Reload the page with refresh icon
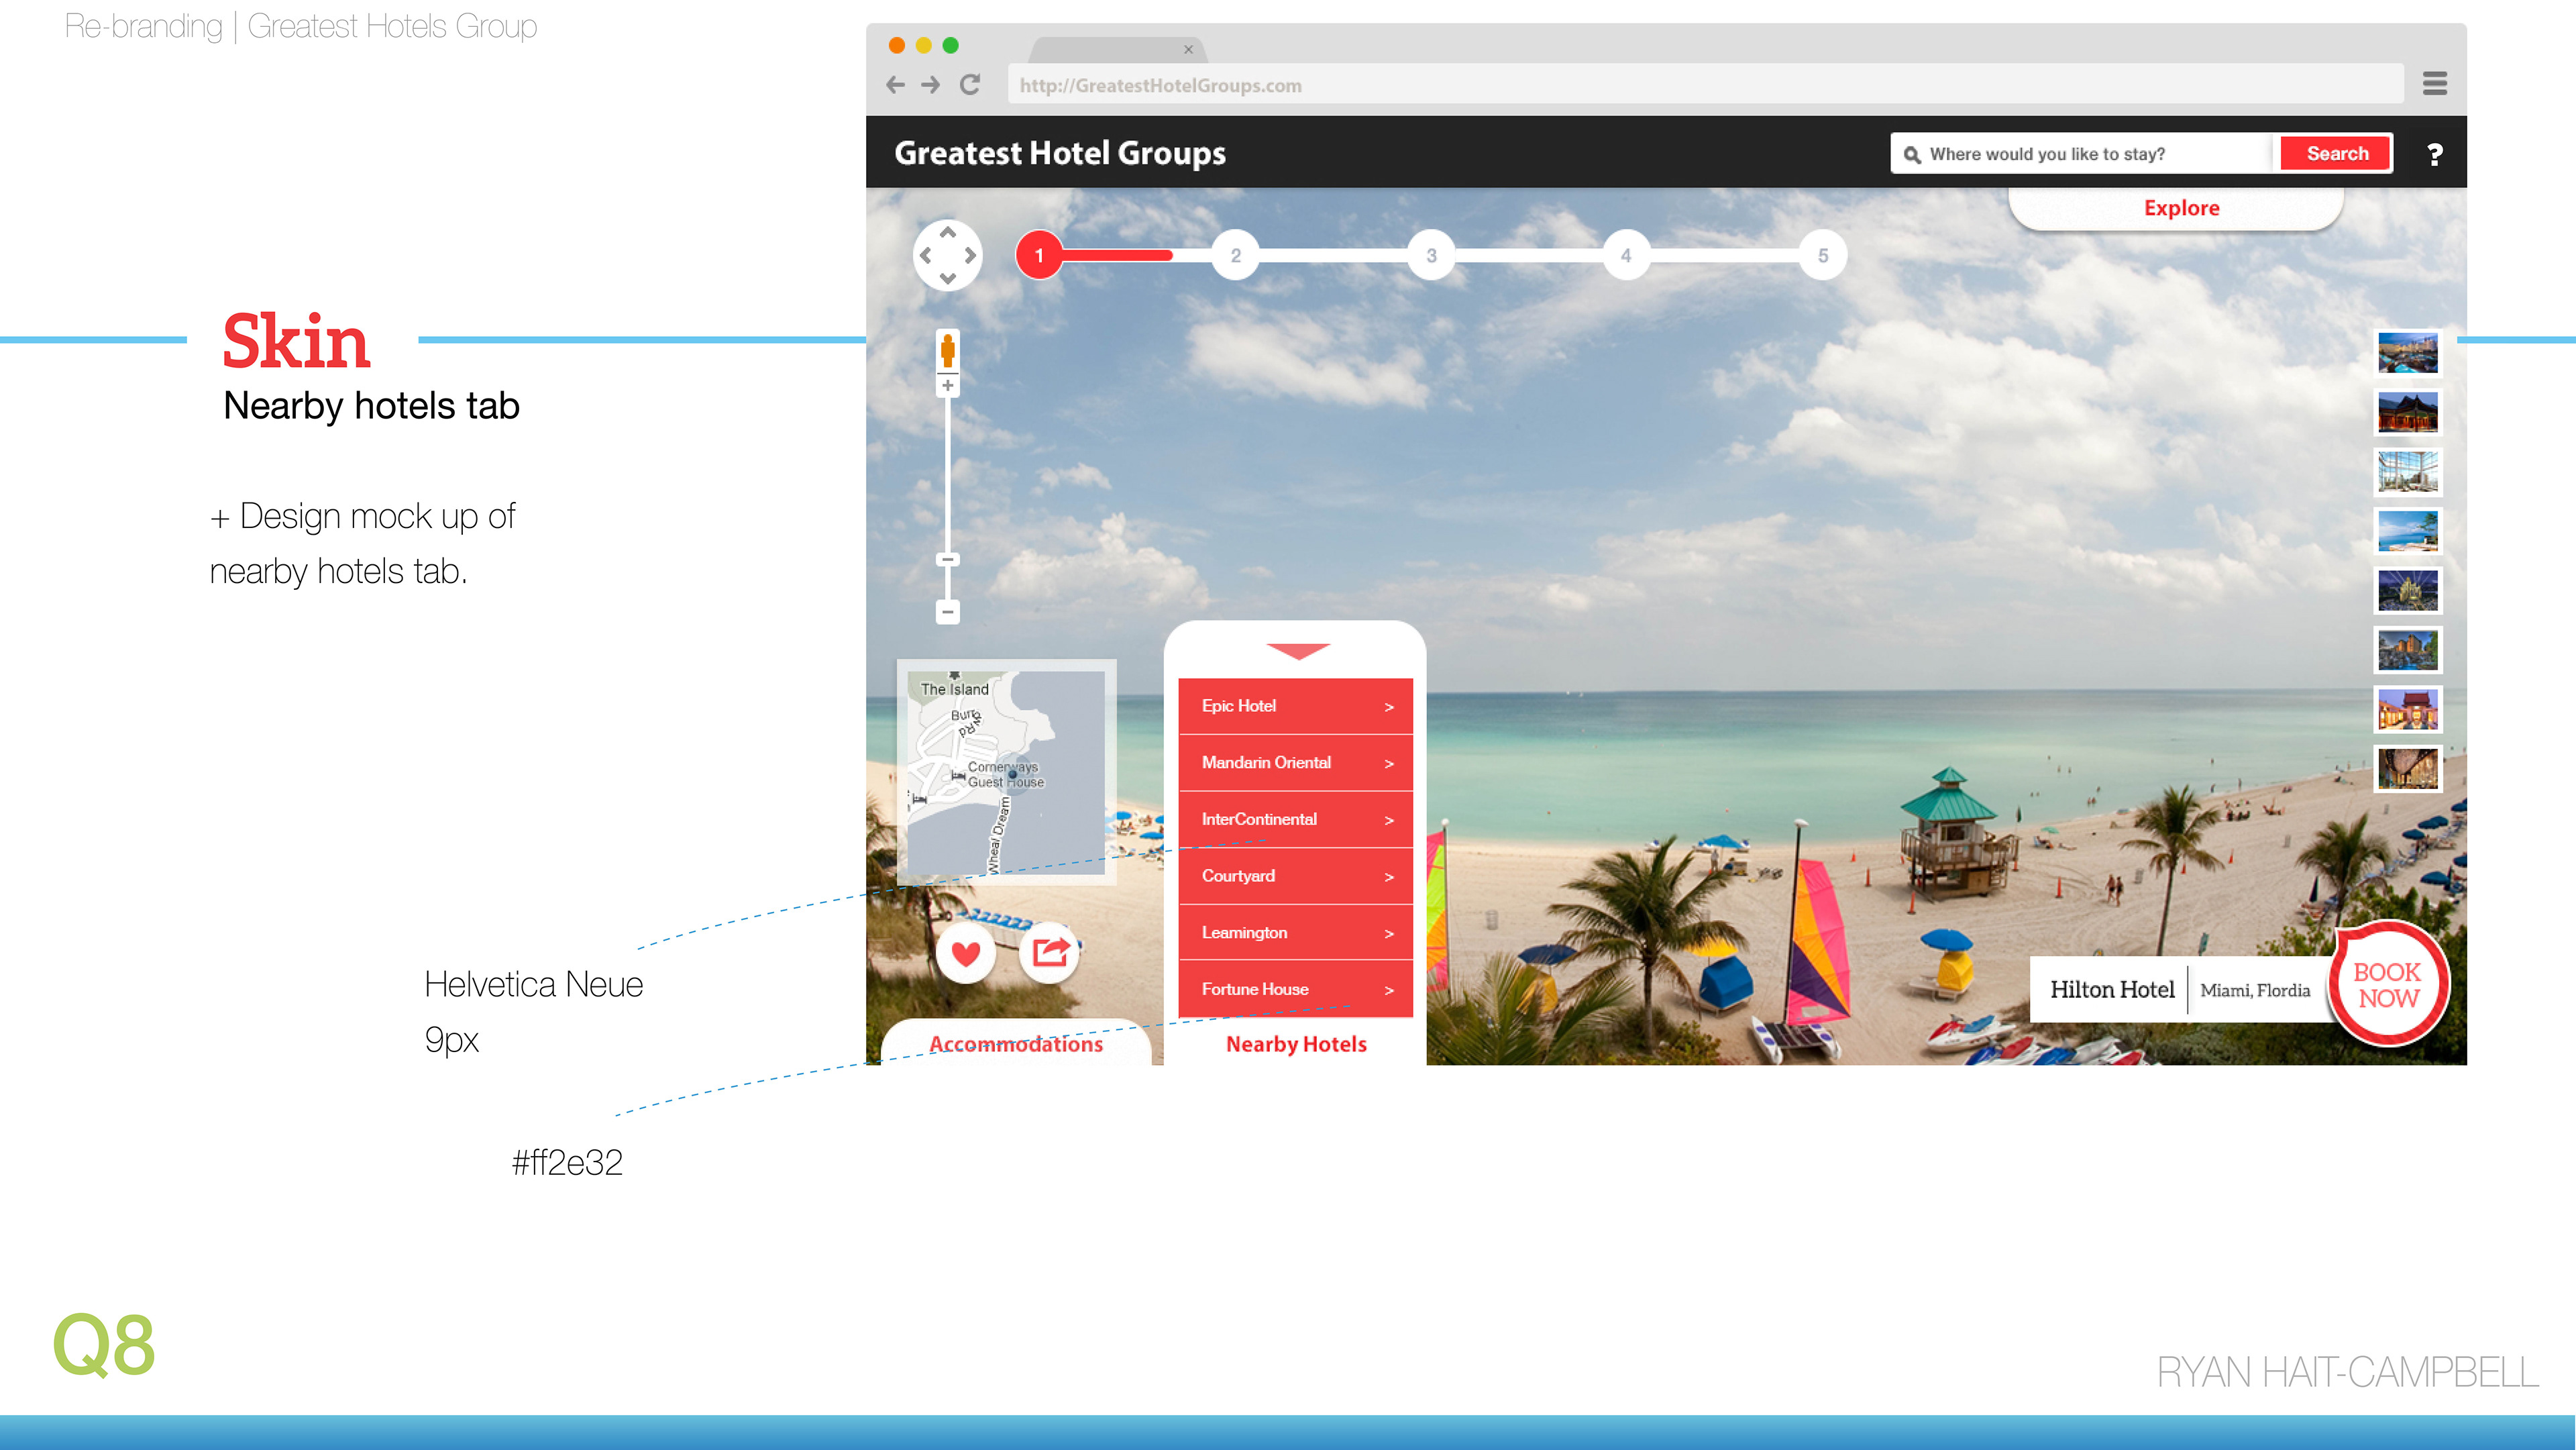Screen dimensions: 2576x1450 pos(969,85)
